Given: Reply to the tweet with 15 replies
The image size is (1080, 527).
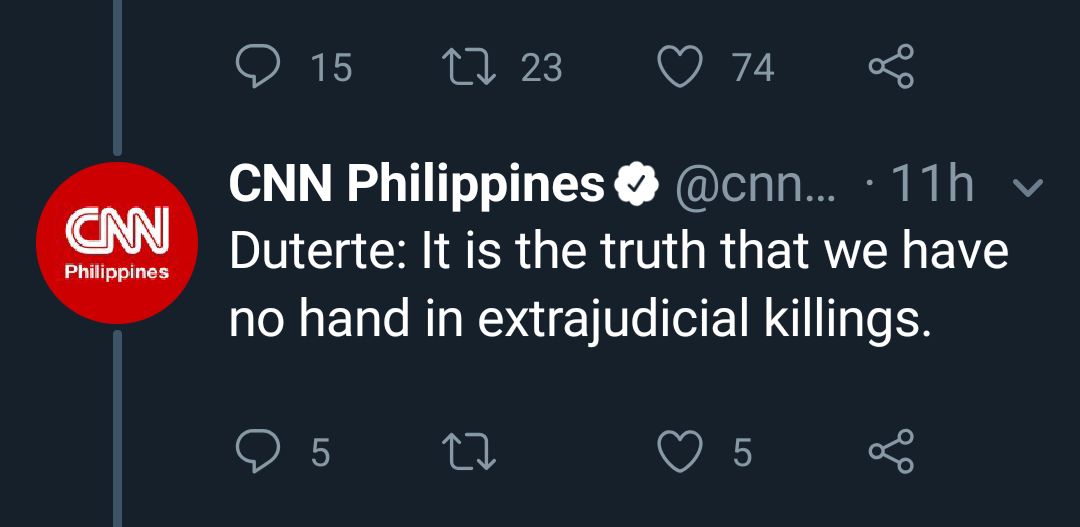Looking at the screenshot, I should point(258,67).
